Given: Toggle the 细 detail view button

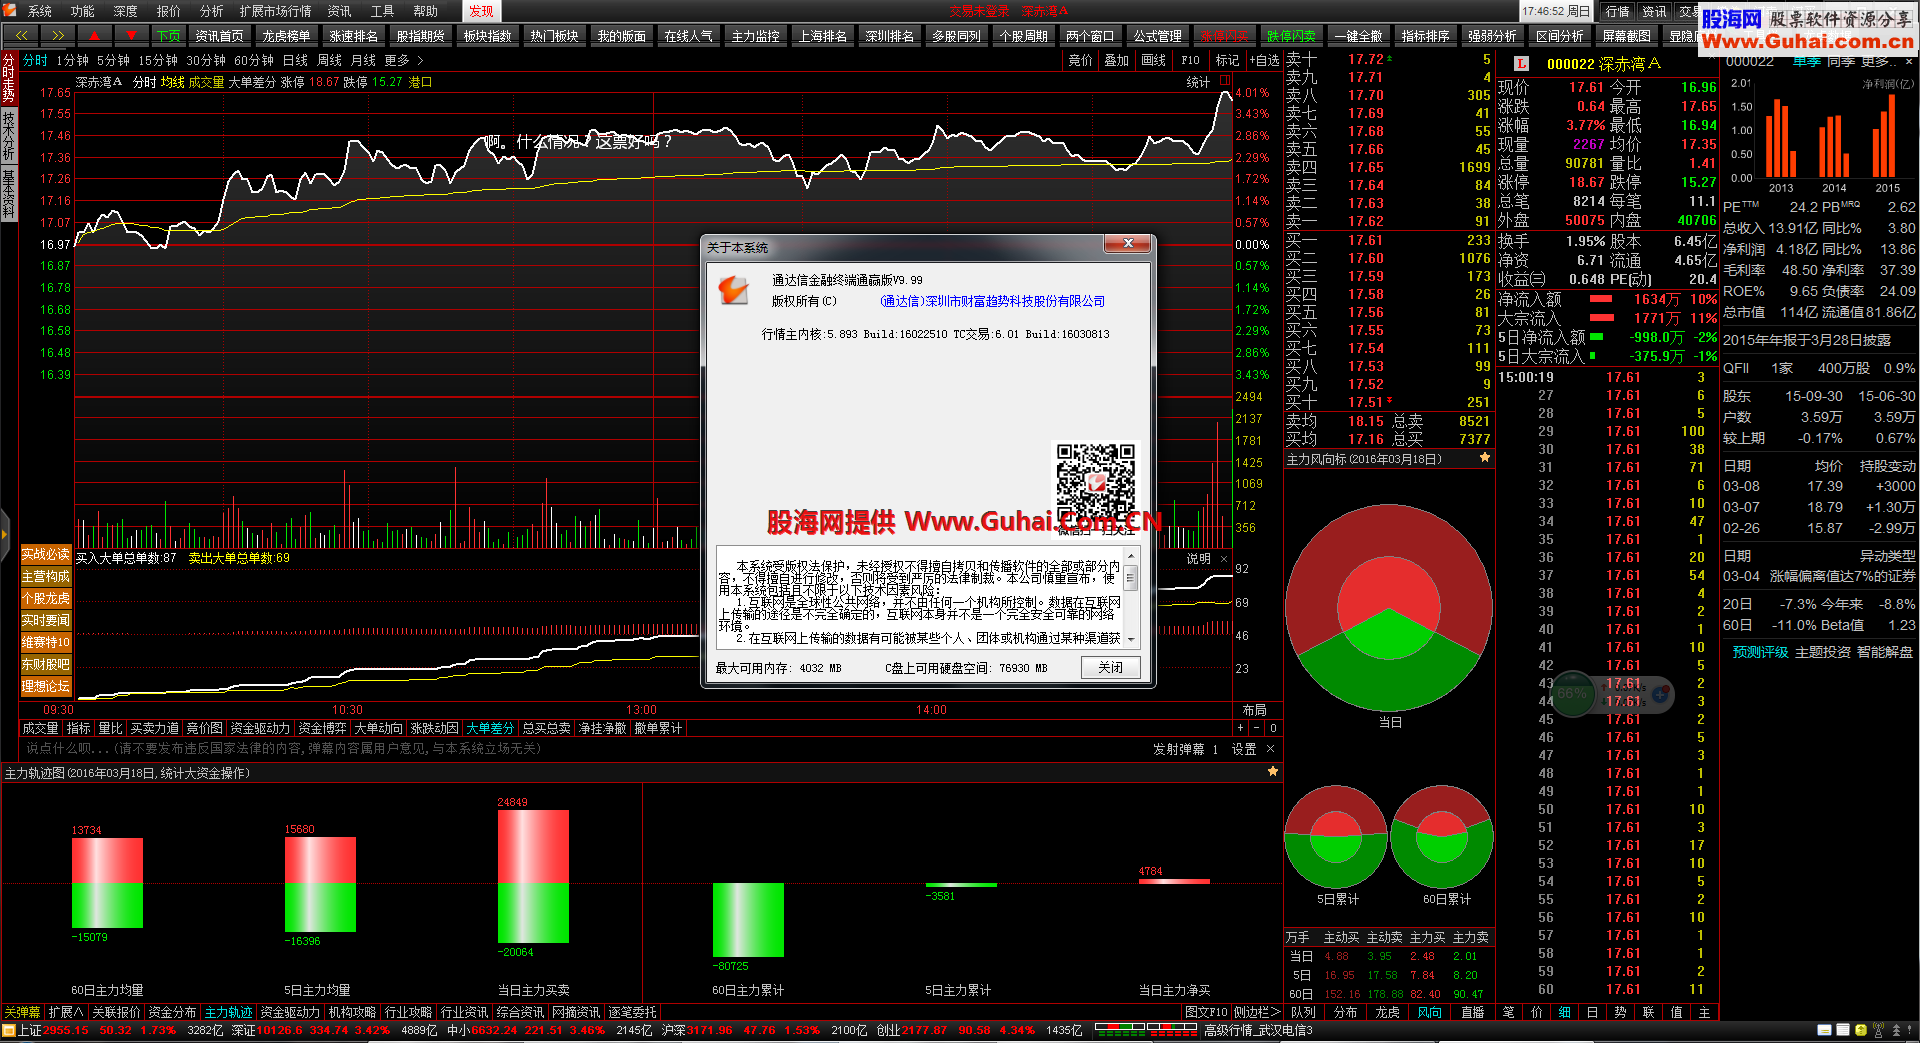Looking at the screenshot, I should tap(1564, 1012).
